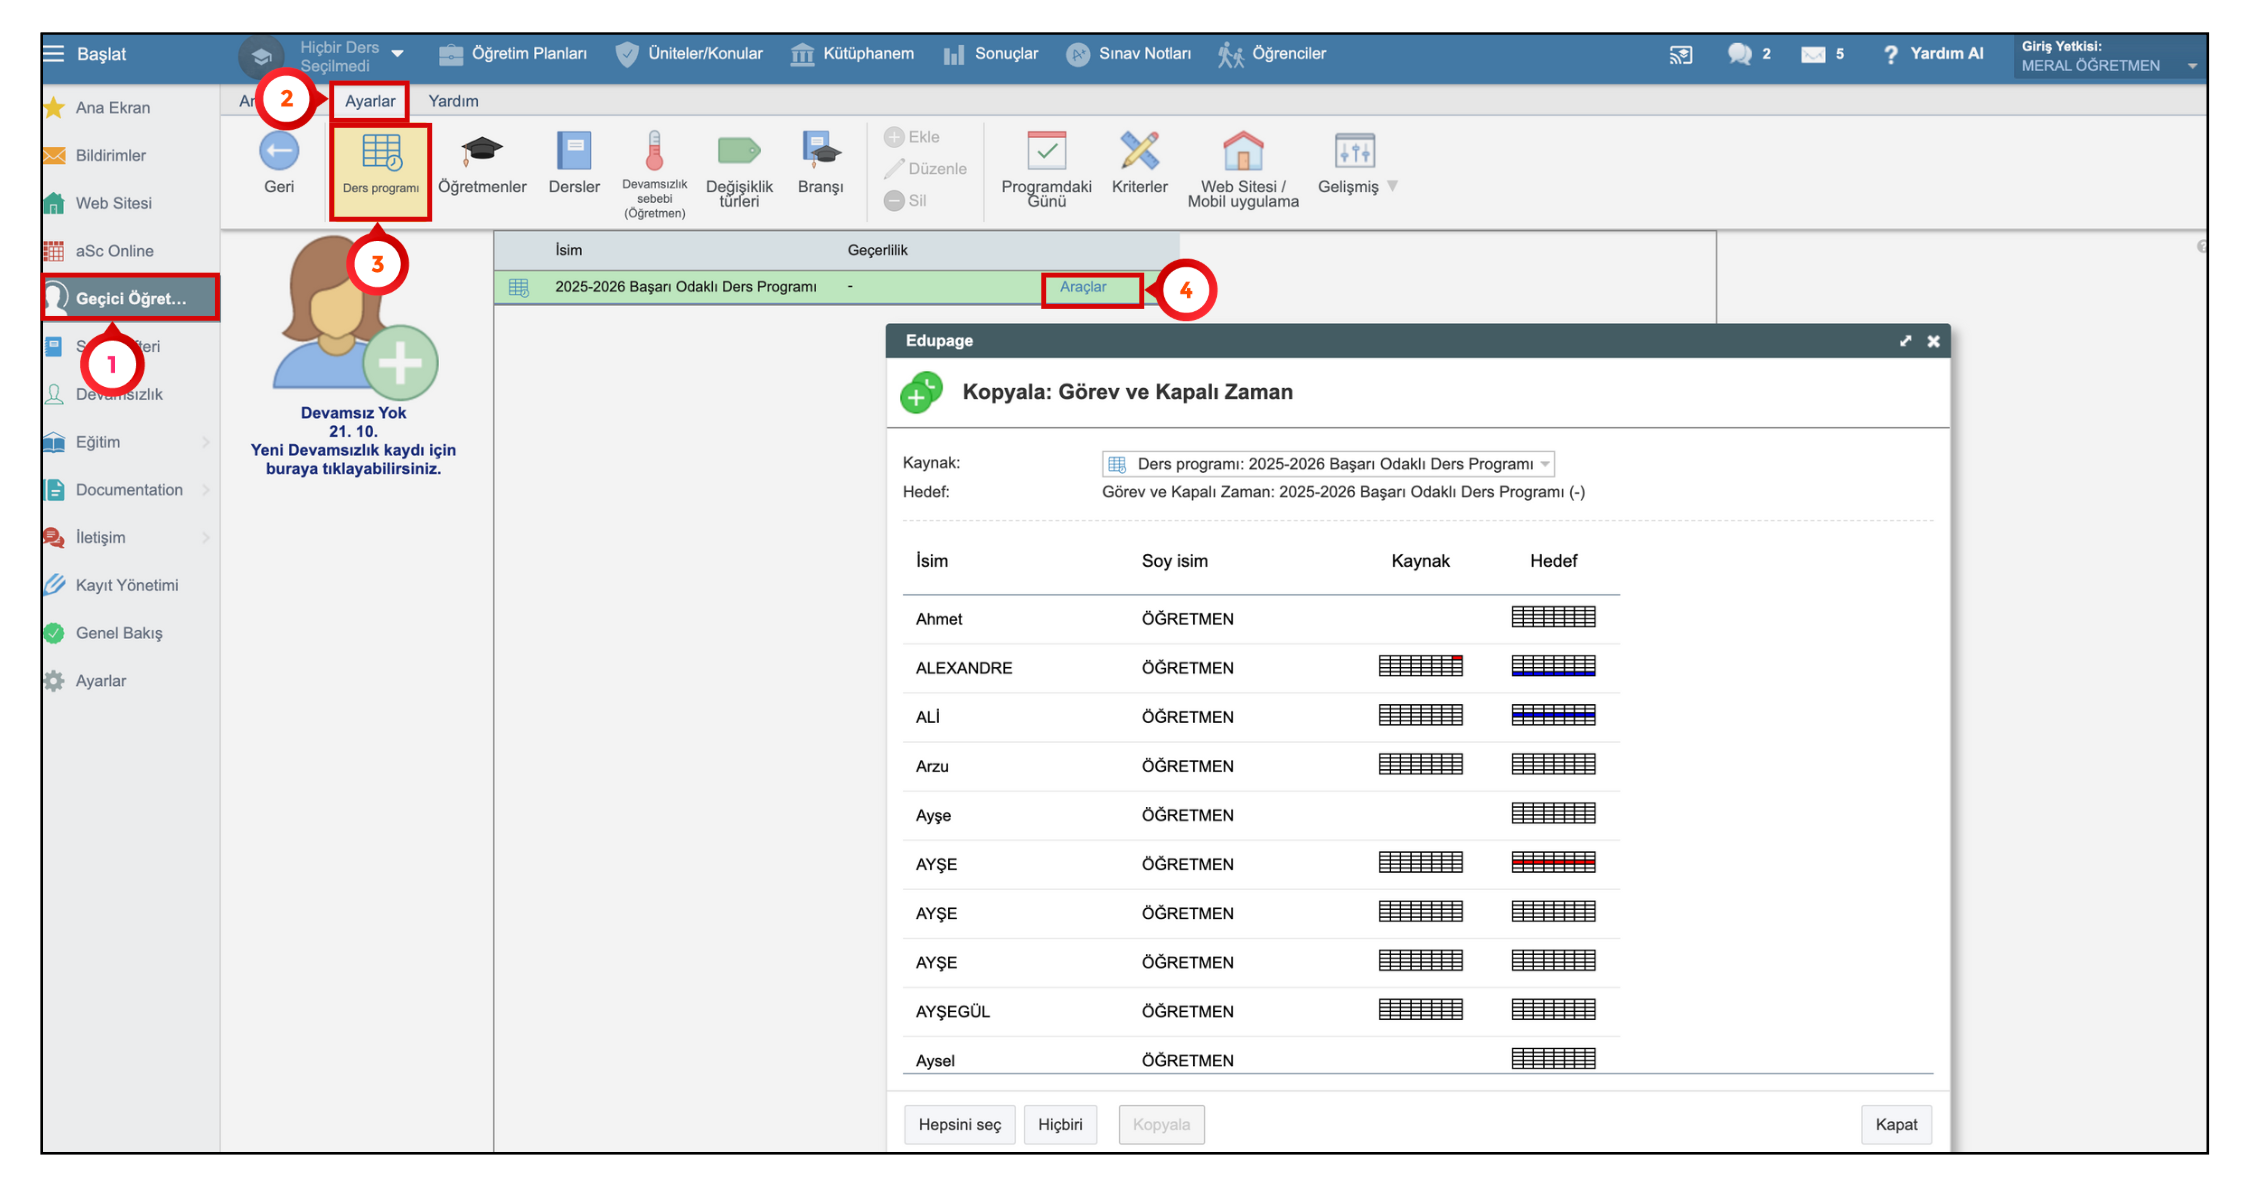Click the Kapat button
The width and height of the screenshot is (2262, 1200).
tap(1895, 1124)
